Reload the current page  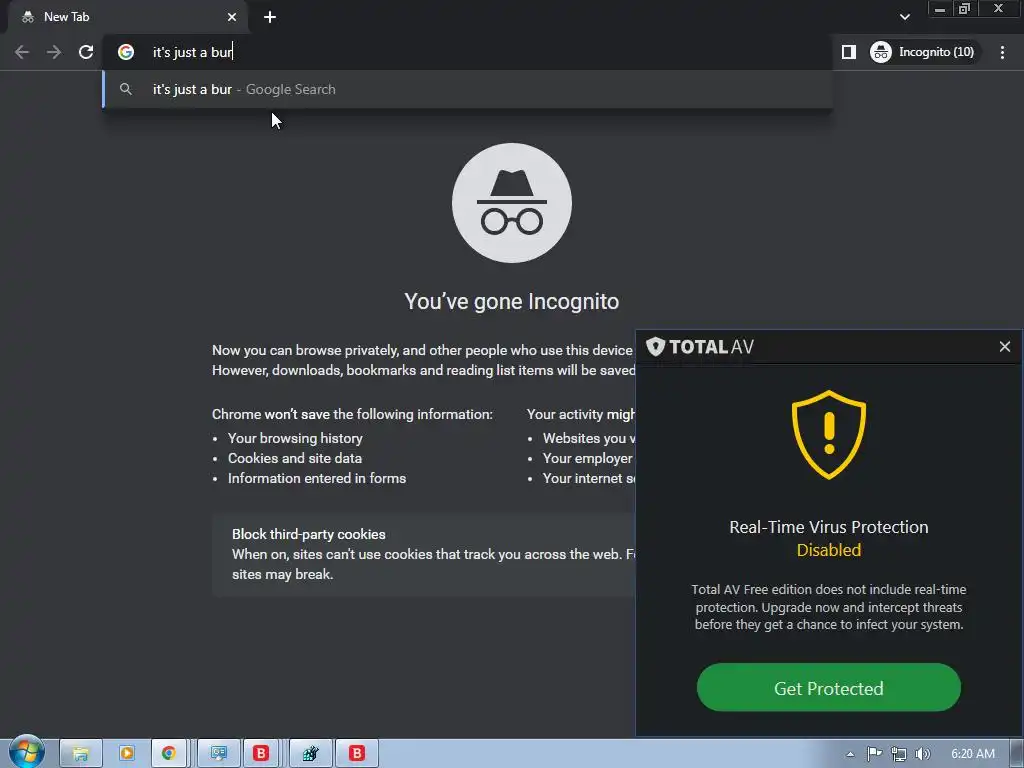86,52
